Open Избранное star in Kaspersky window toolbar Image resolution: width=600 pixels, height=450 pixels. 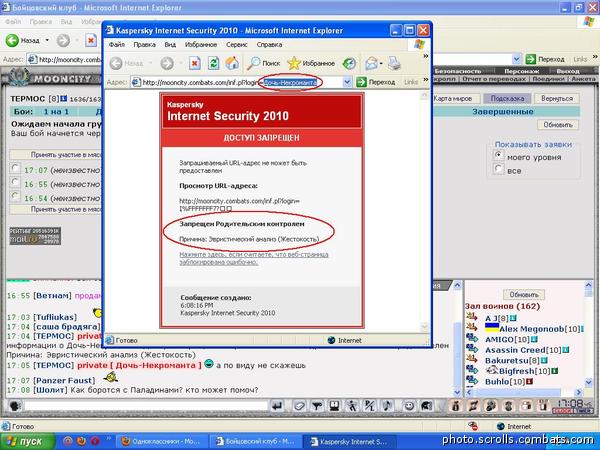(x=311, y=63)
